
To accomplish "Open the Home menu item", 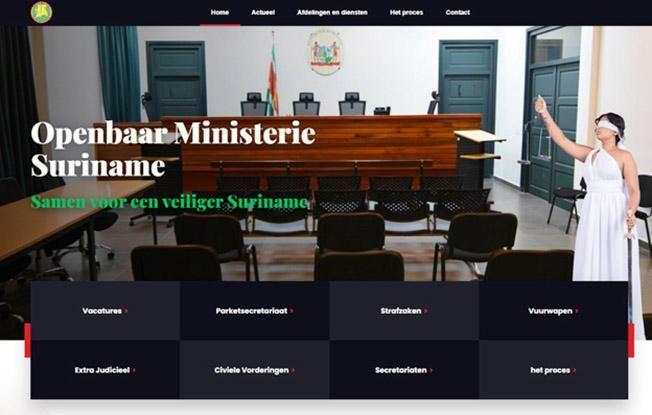I will pos(220,12).
